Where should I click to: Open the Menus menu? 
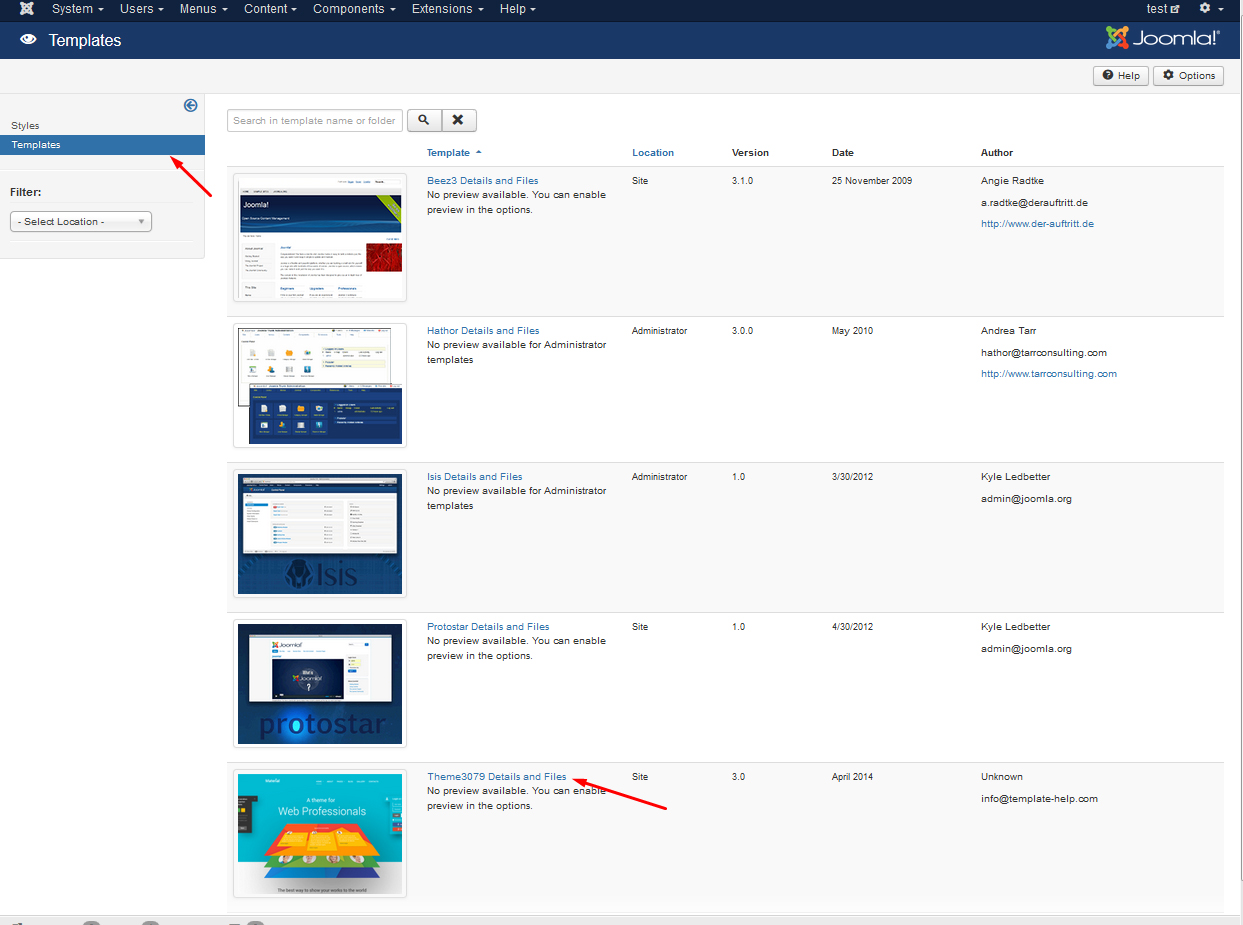203,9
